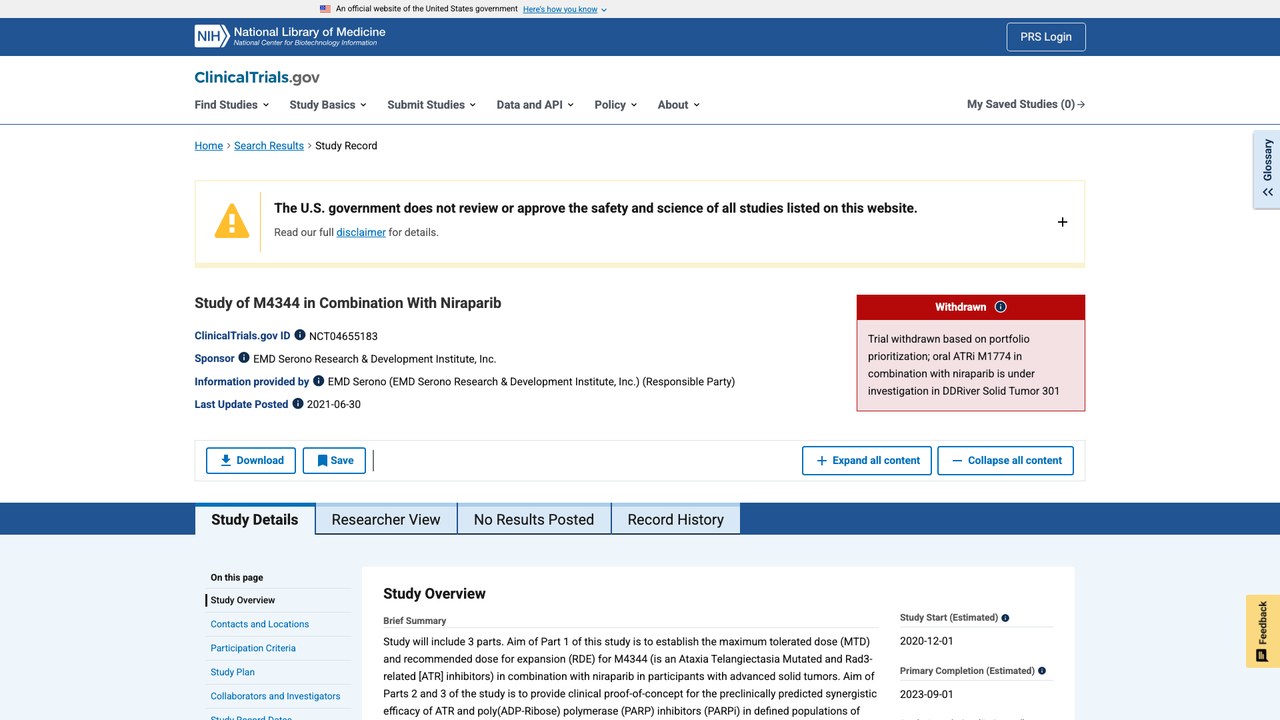
Task: Click info icon in Withdrawn status banner
Action: (x=1001, y=307)
